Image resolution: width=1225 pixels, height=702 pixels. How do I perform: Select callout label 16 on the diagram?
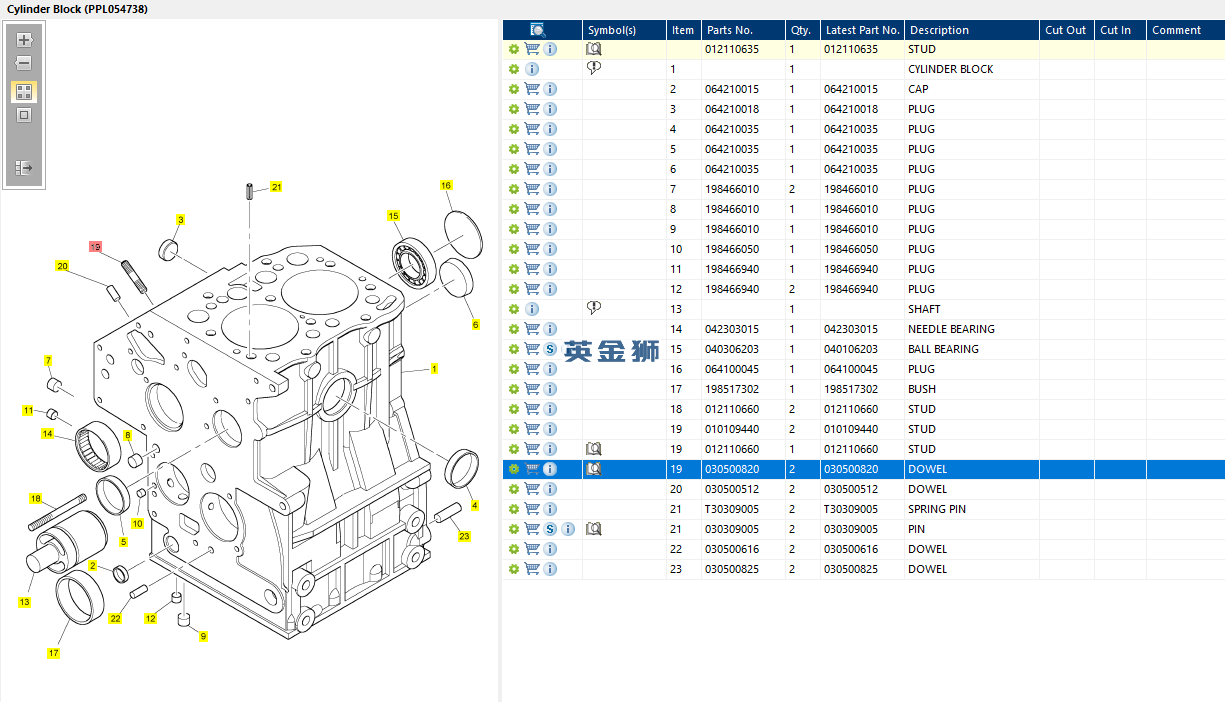coord(446,185)
